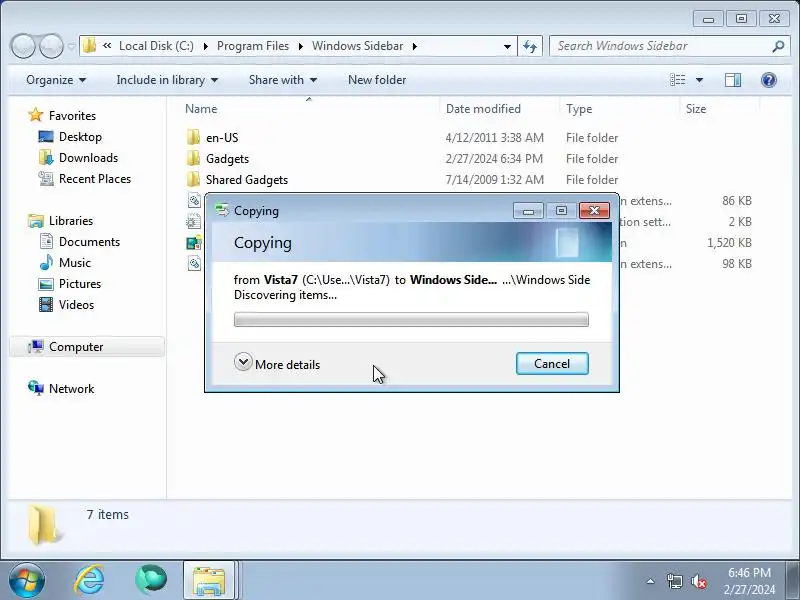Click the muted volume tray icon
Viewport: 800px width, 600px height.
(698, 581)
